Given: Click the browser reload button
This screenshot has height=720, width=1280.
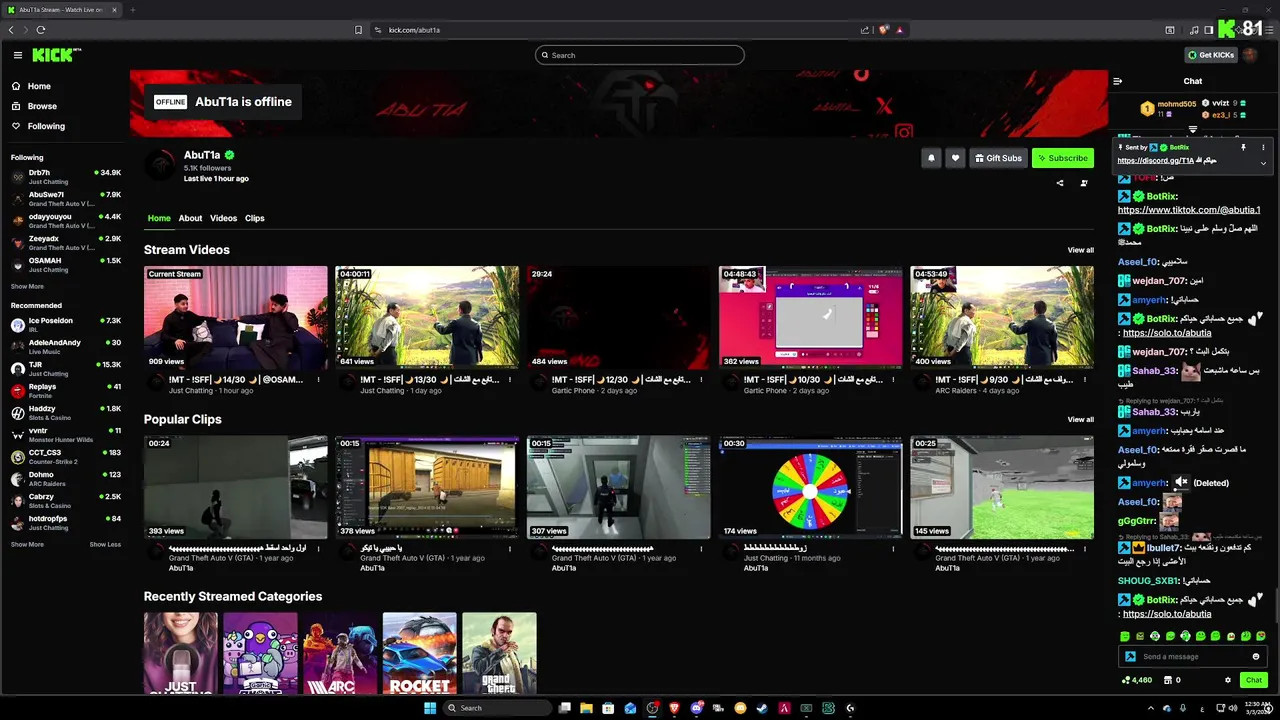Looking at the screenshot, I should pos(40,30).
